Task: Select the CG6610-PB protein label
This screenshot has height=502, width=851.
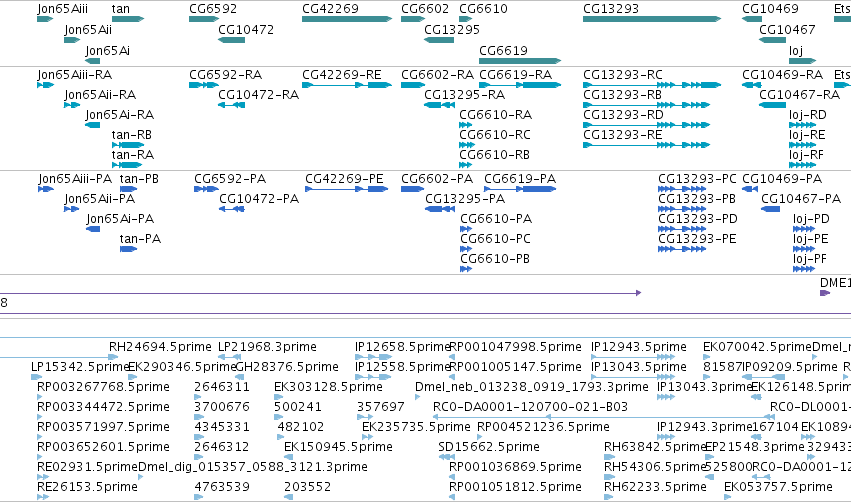Action: point(494,259)
